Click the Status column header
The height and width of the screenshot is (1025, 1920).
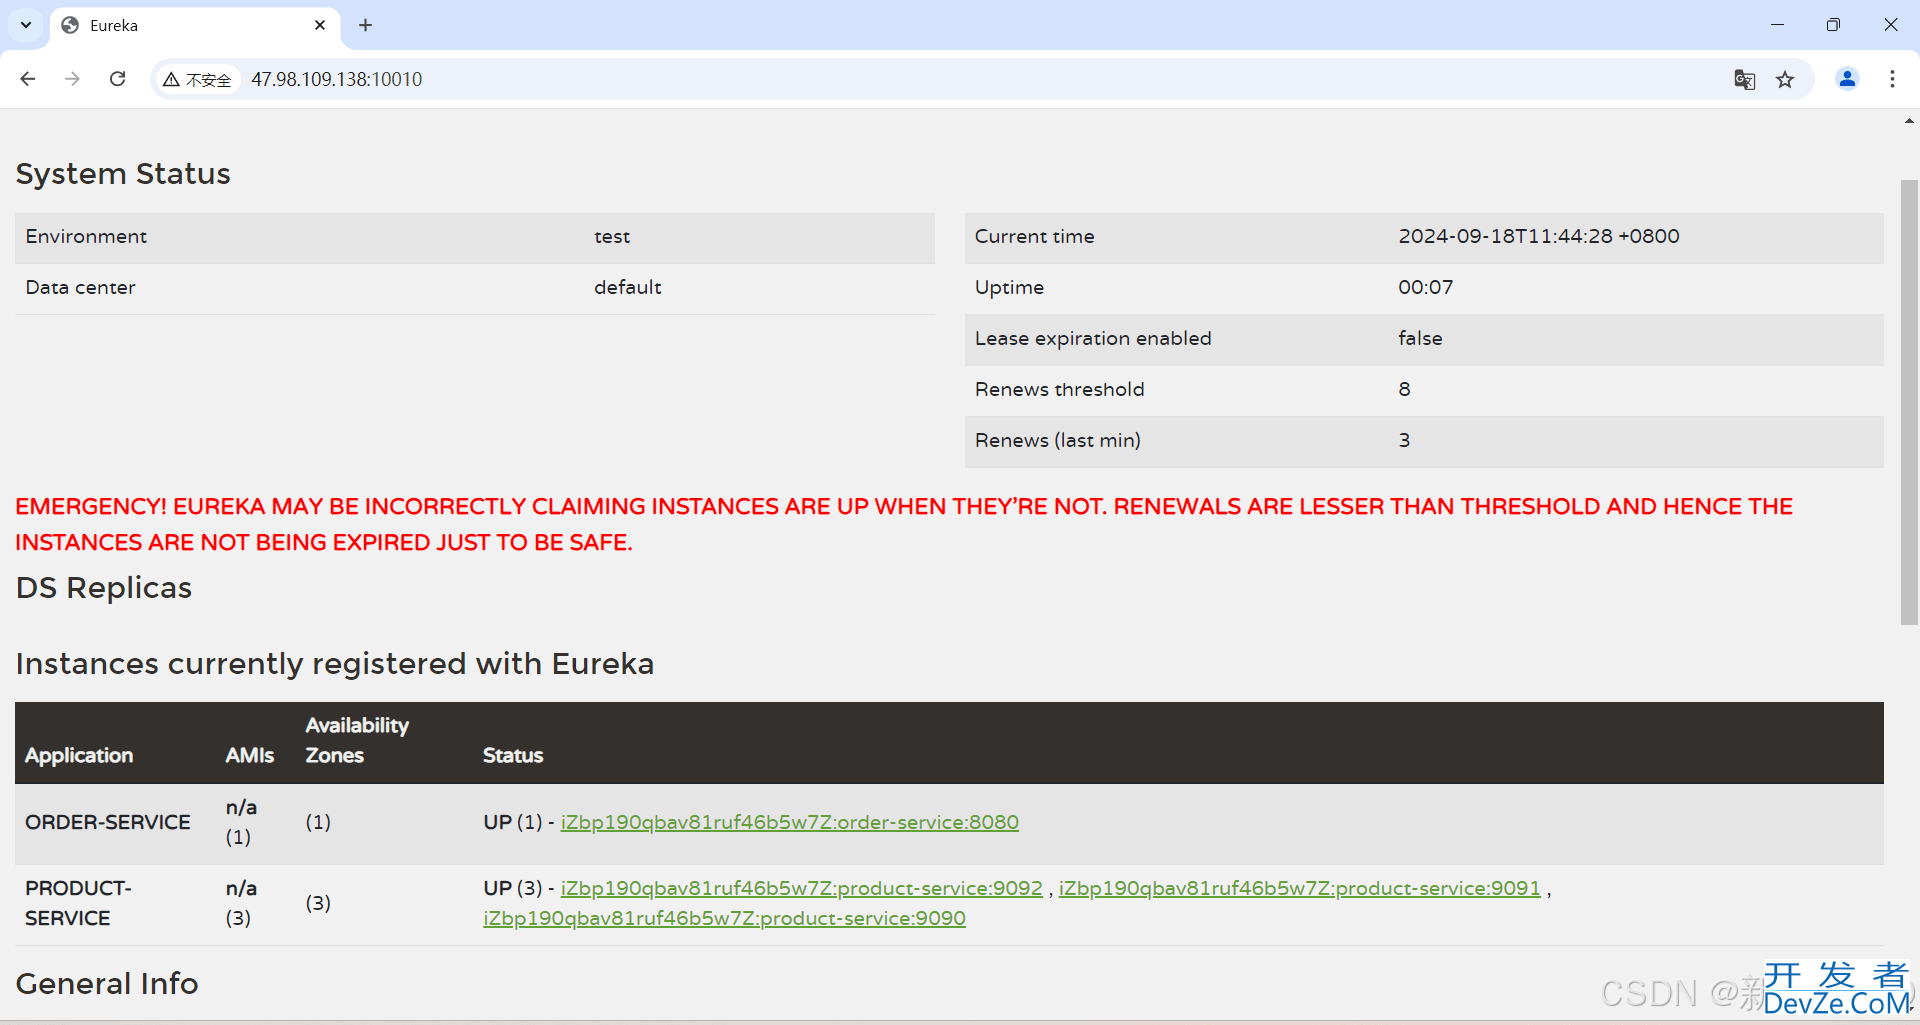pos(513,755)
